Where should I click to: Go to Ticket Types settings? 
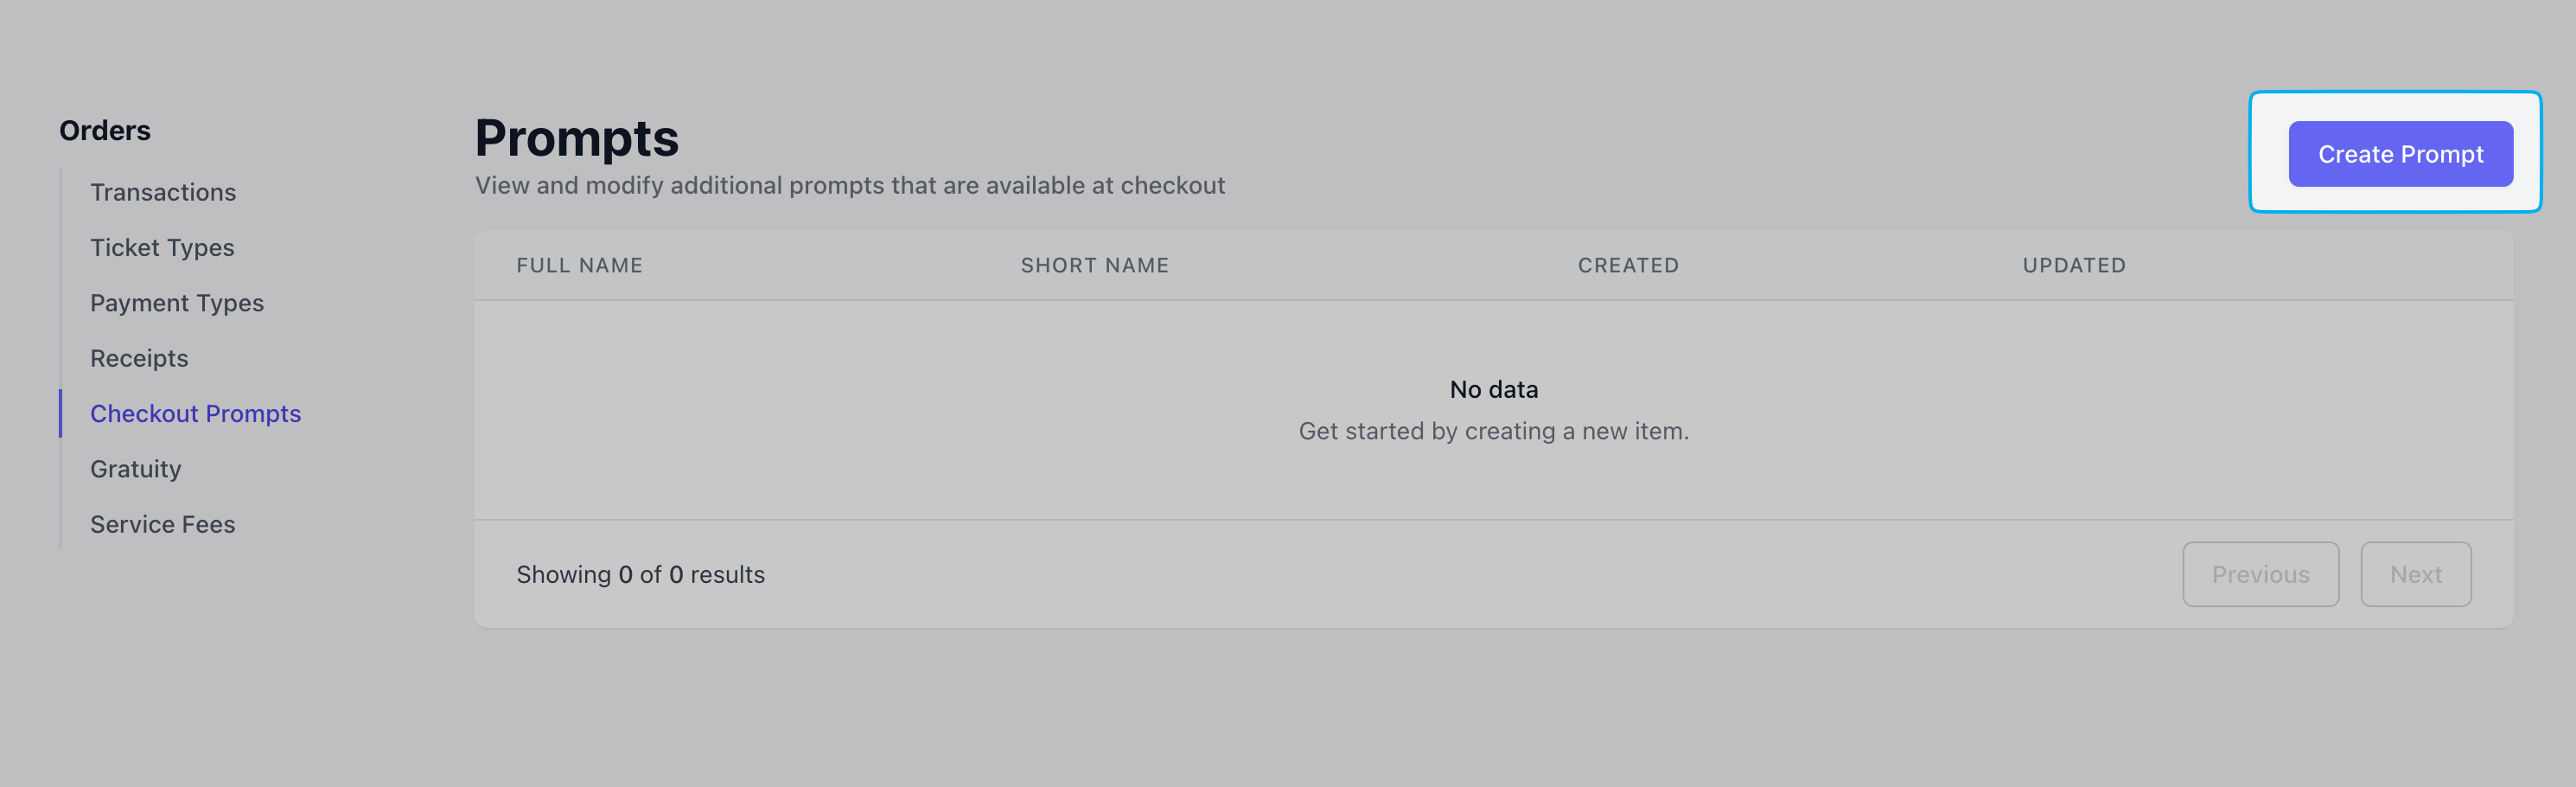tap(162, 247)
